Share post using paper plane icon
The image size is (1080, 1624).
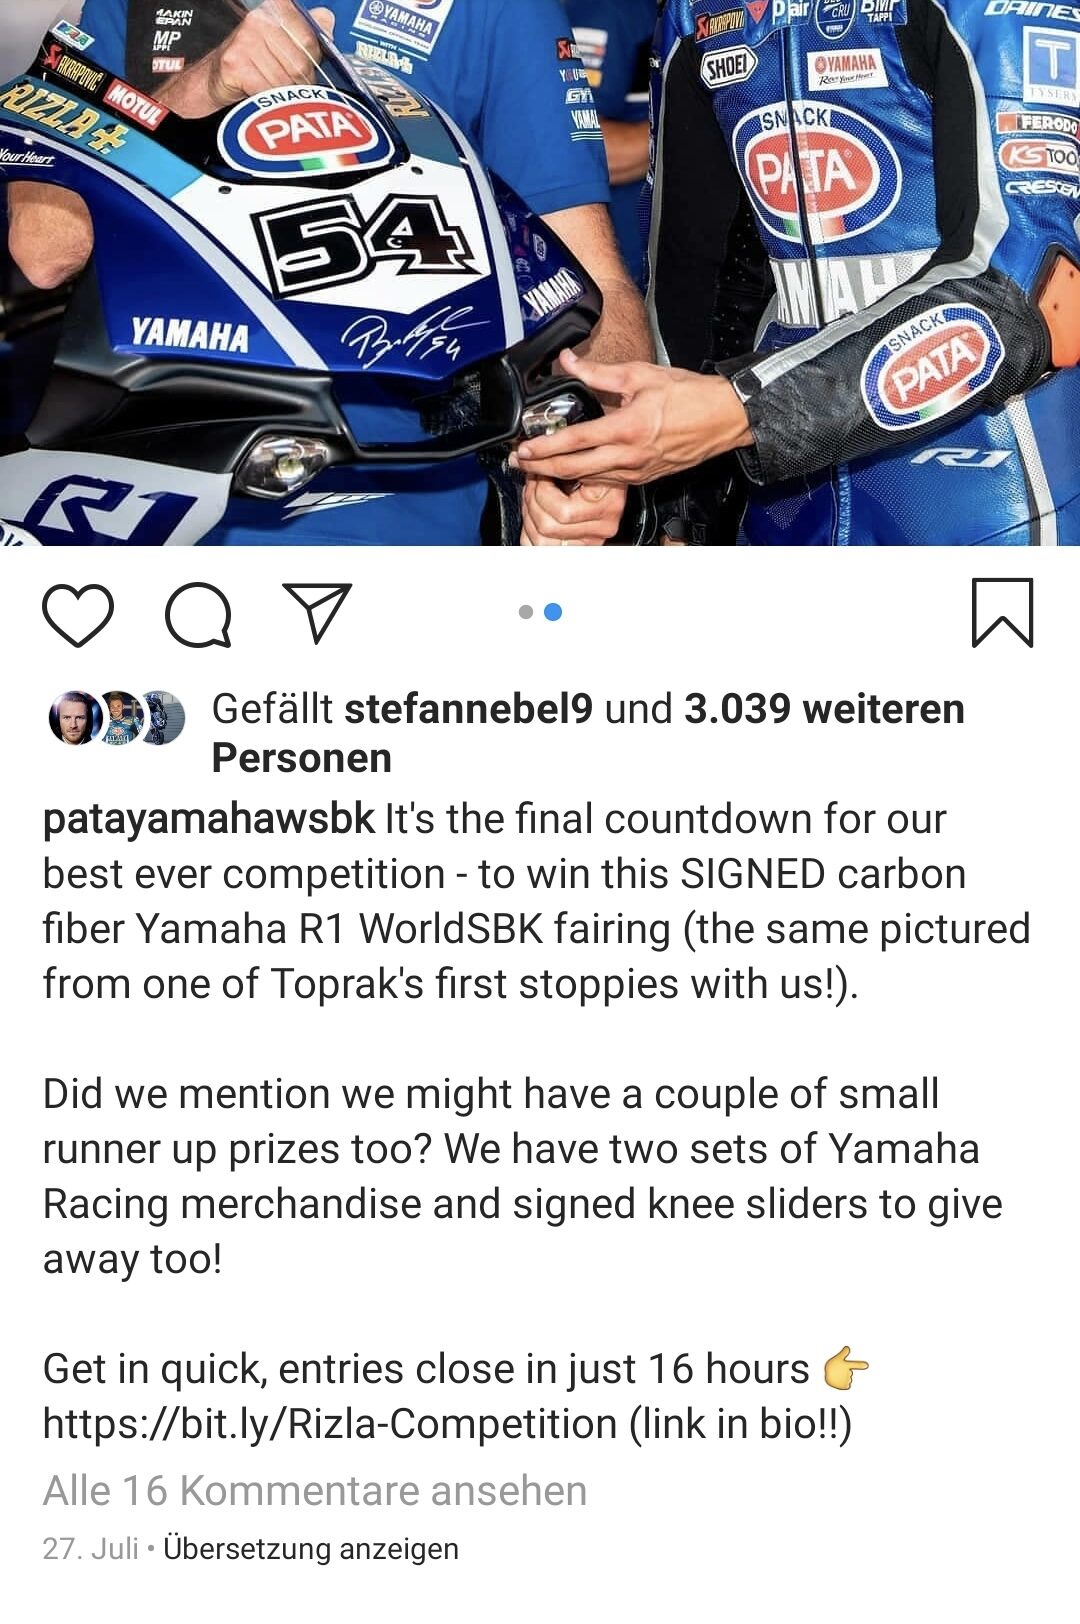(x=318, y=612)
